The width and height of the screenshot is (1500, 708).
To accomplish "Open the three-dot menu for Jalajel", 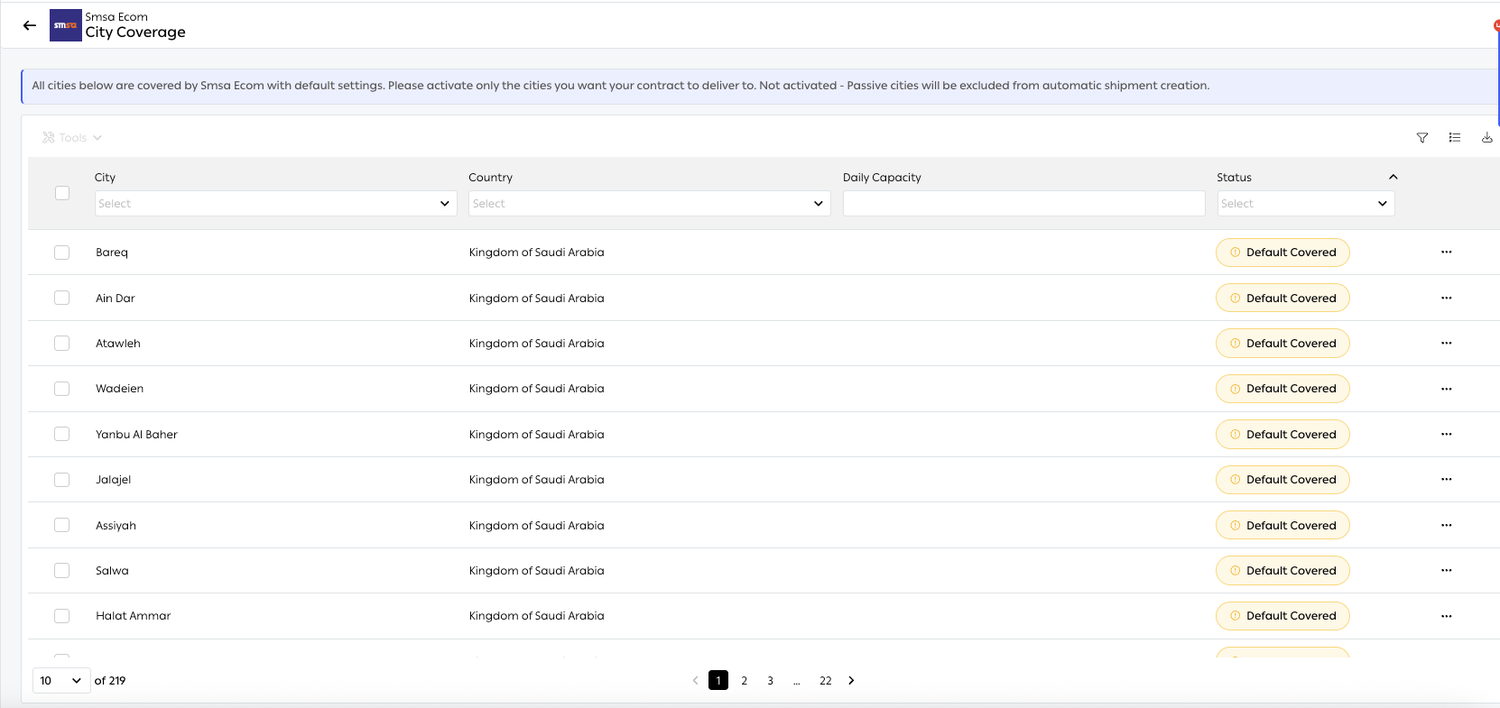I will coord(1446,479).
